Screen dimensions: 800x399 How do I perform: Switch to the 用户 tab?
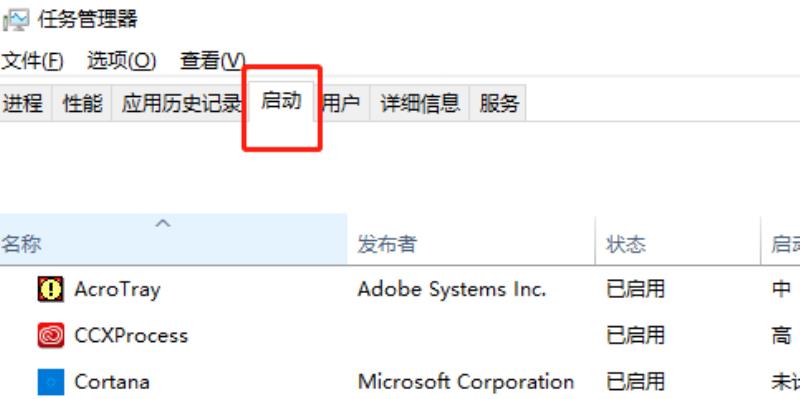pos(341,103)
